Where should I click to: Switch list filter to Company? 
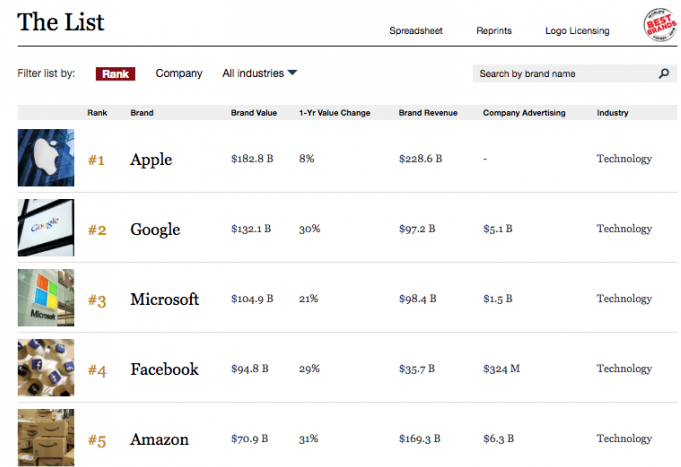pos(179,73)
